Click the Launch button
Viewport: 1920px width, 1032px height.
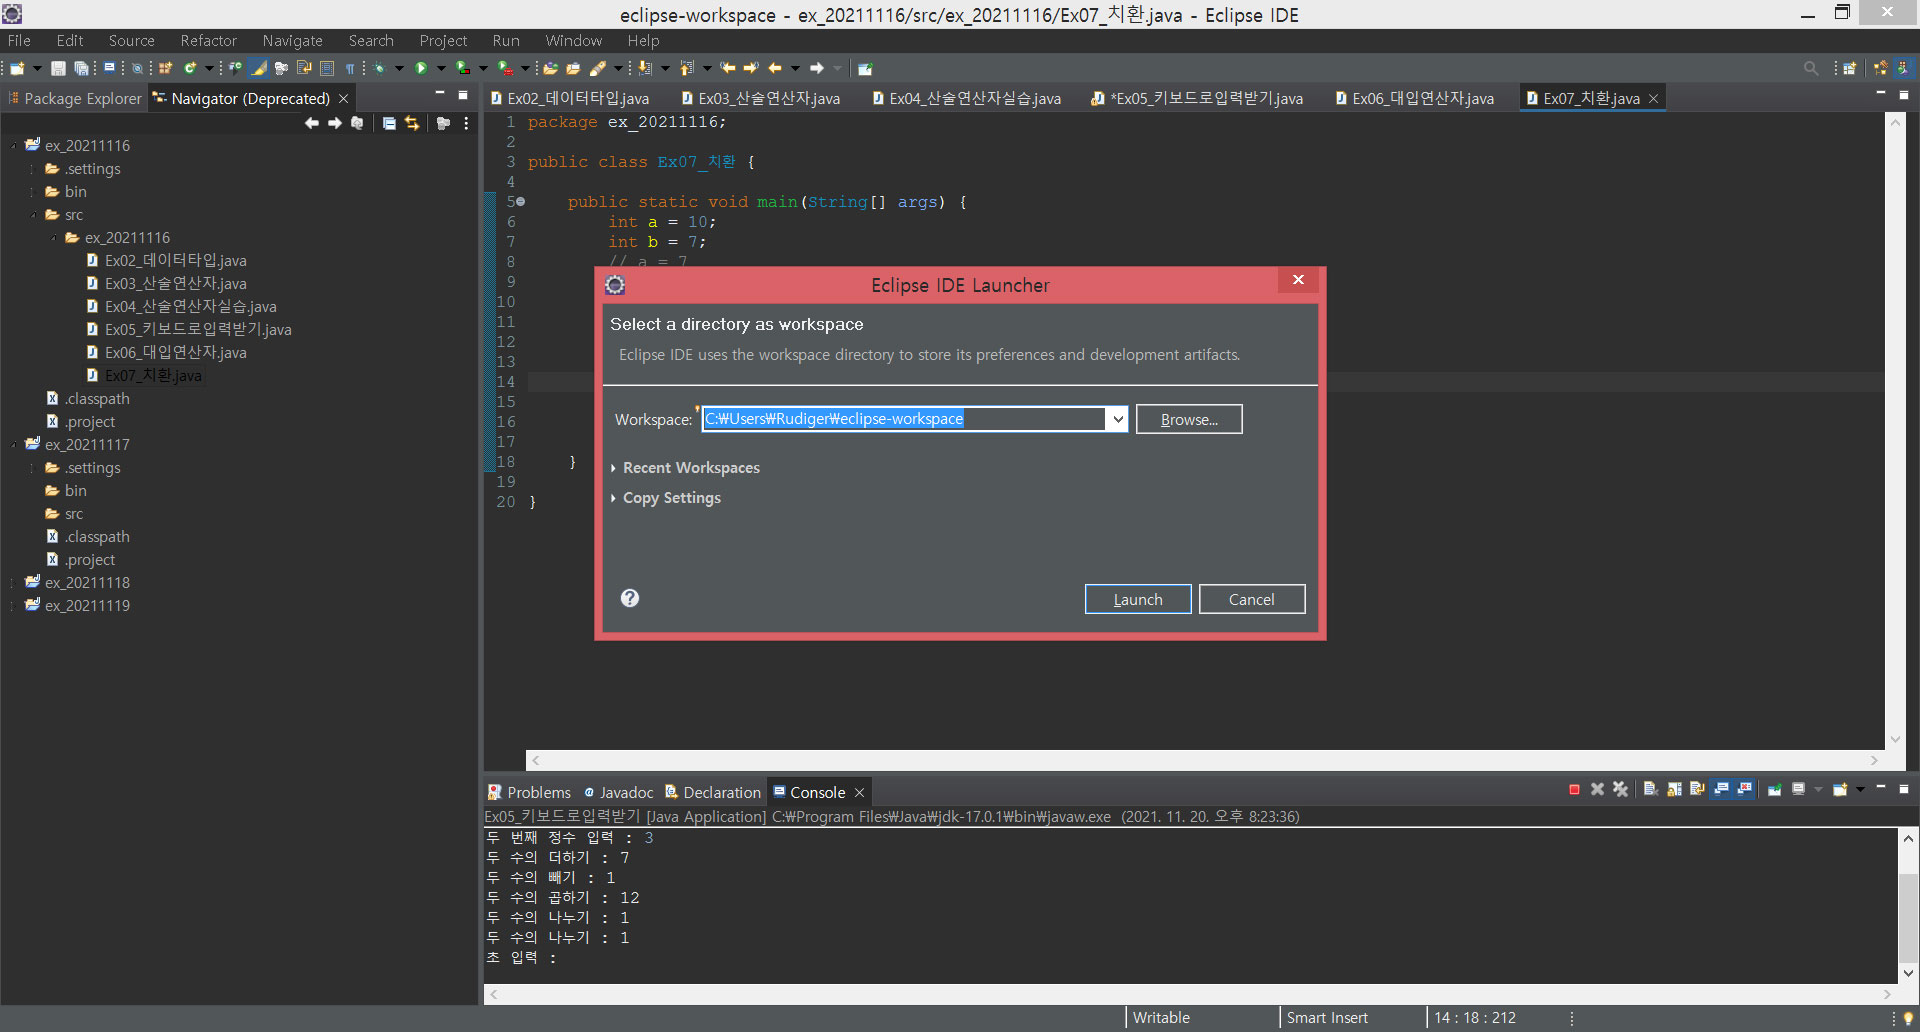click(1138, 599)
